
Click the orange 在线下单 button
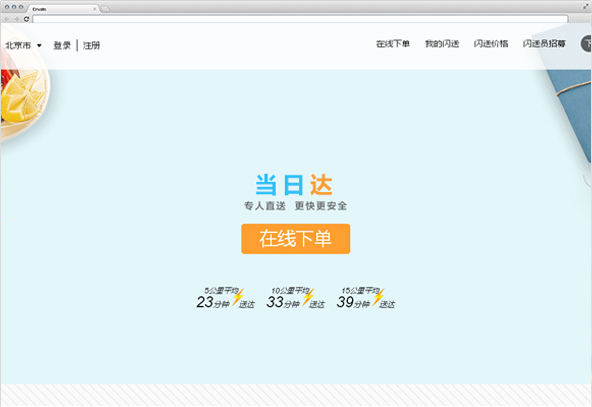coord(296,239)
